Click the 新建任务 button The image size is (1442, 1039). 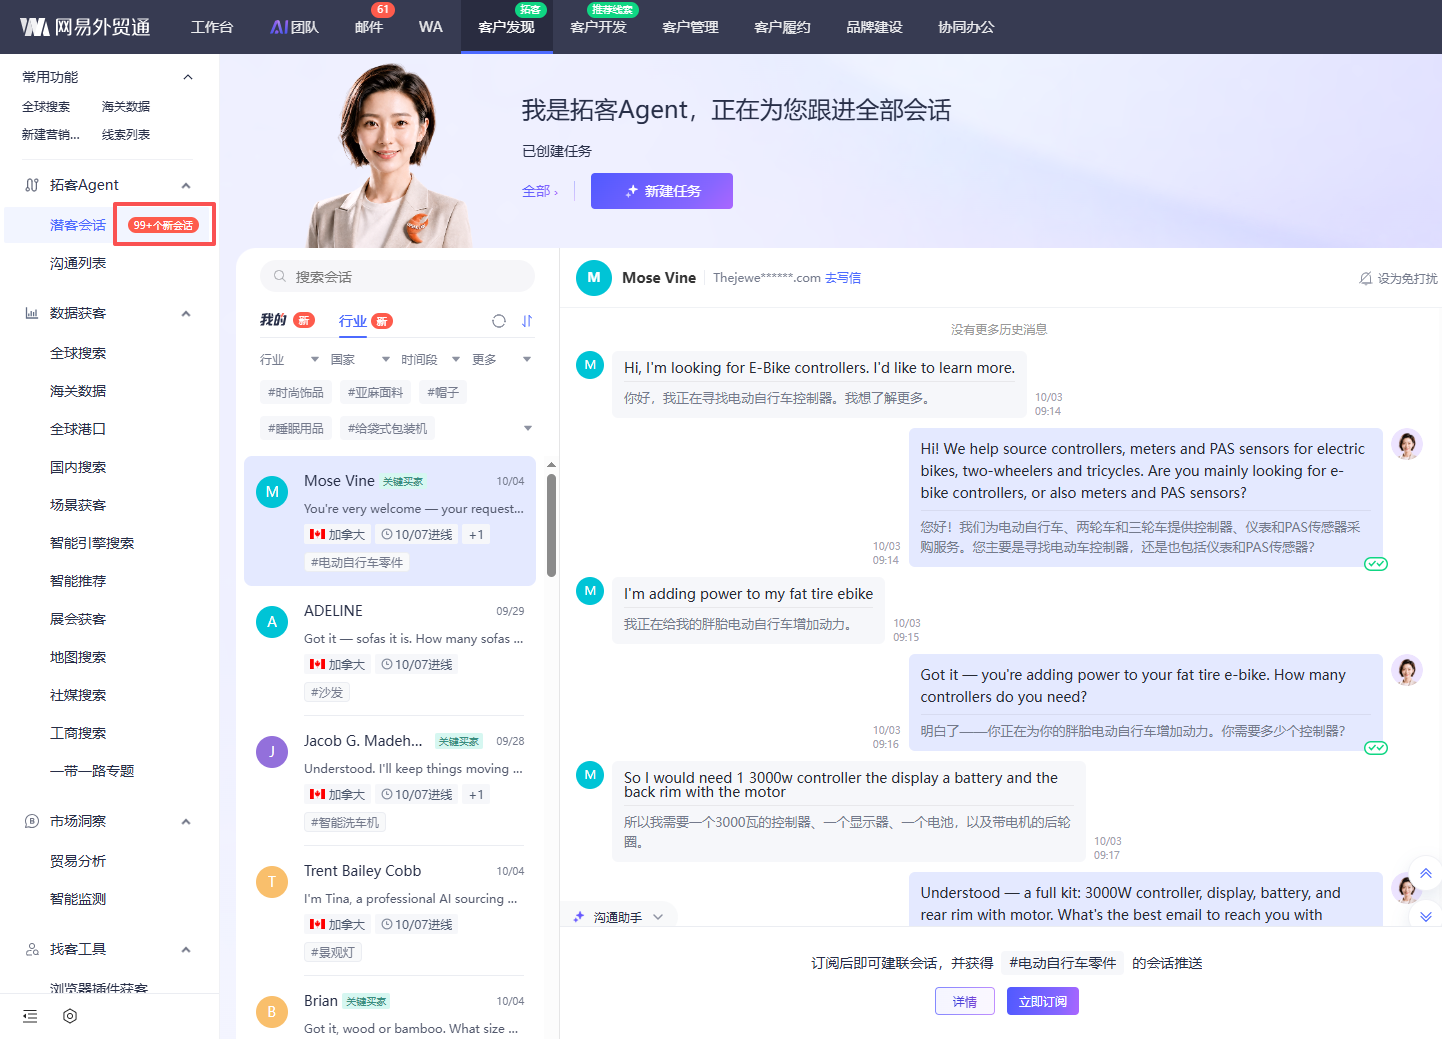click(x=662, y=191)
